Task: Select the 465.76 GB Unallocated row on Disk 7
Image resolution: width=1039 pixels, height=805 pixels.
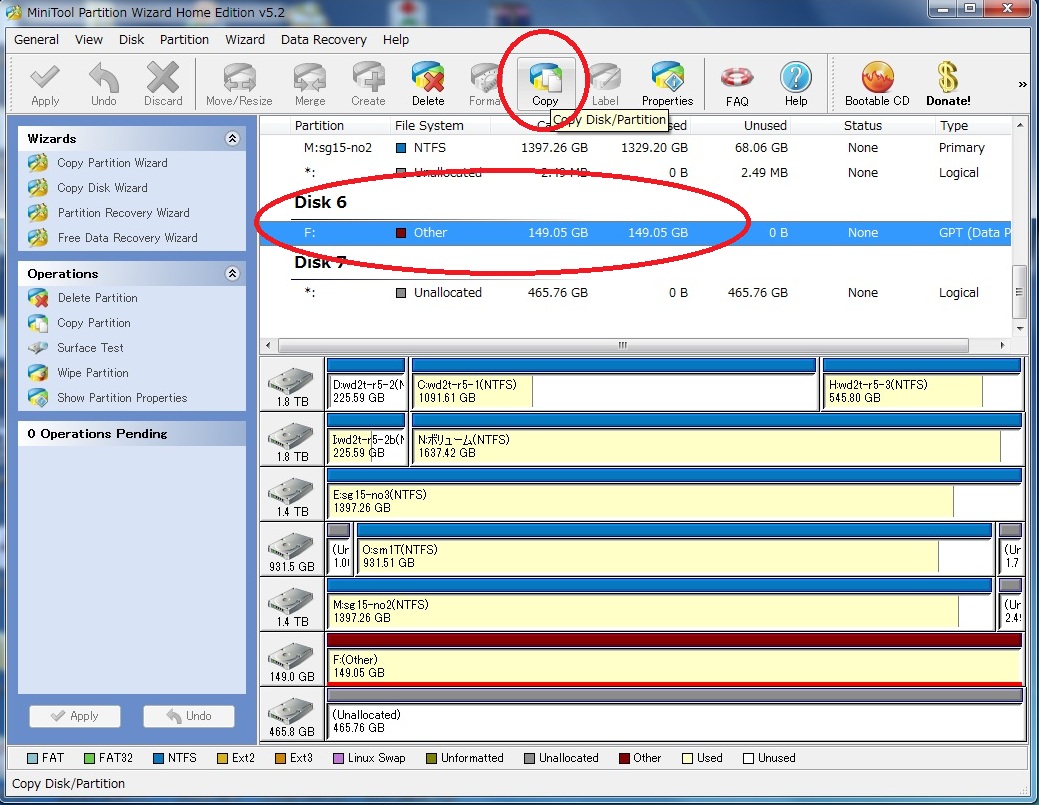Action: (635, 293)
